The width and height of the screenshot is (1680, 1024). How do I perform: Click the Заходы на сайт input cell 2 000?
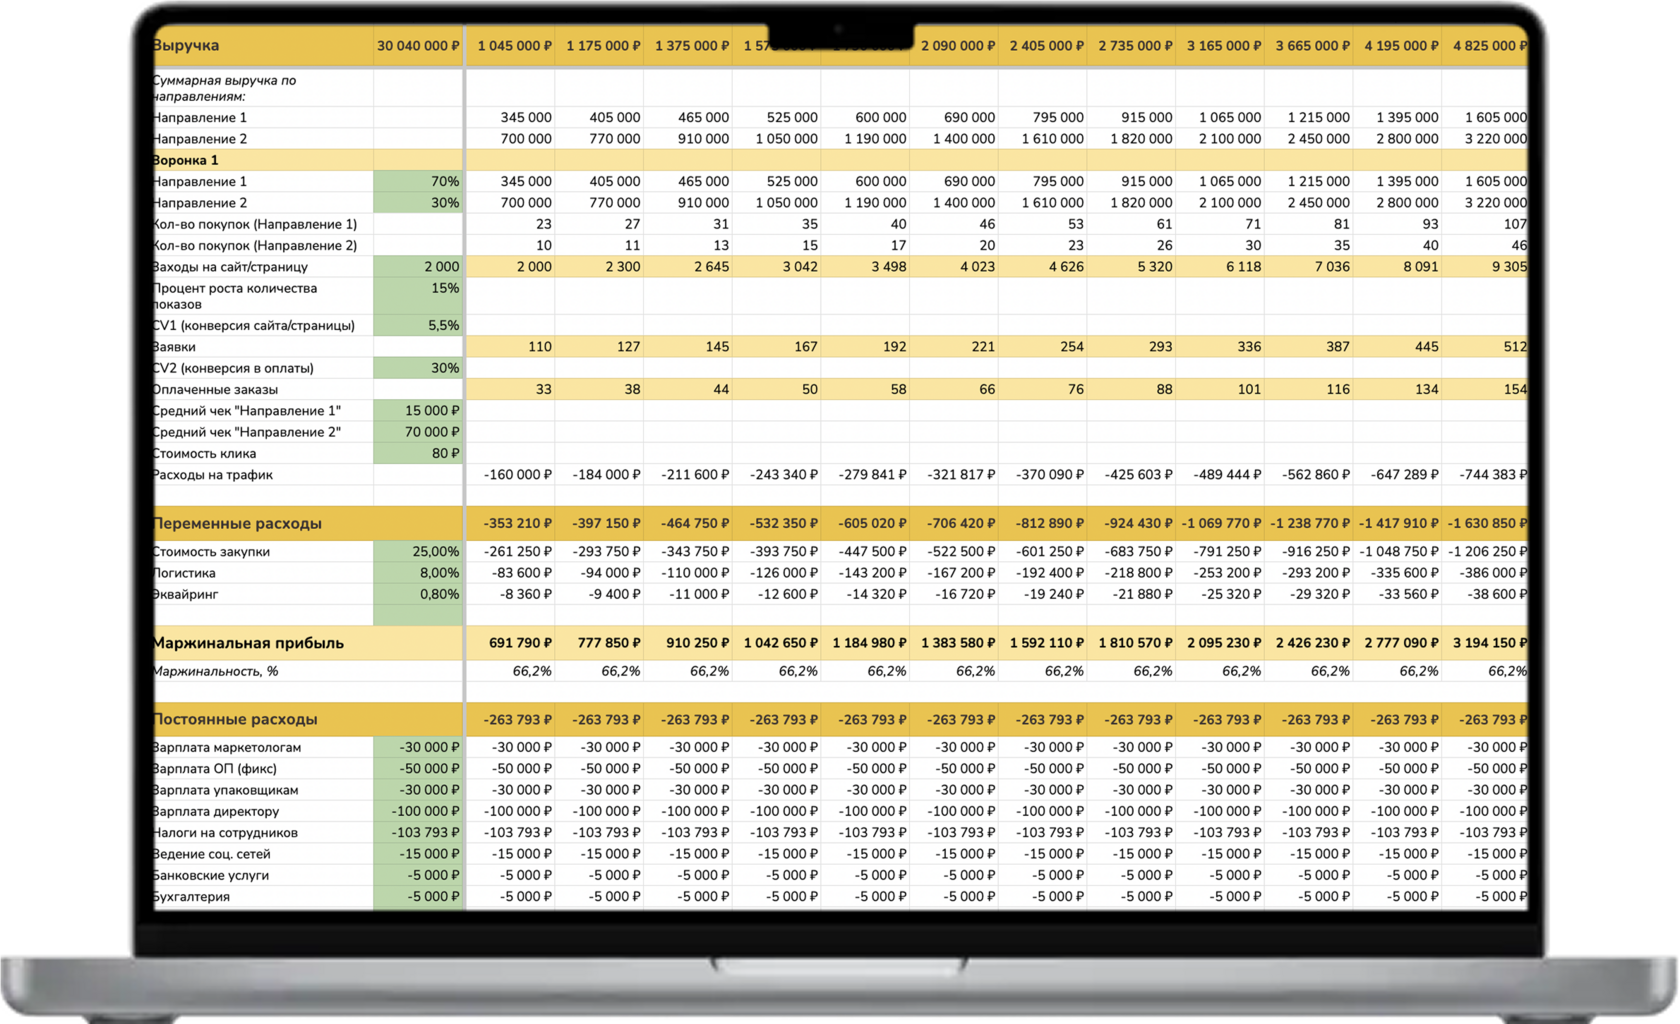pos(418,267)
